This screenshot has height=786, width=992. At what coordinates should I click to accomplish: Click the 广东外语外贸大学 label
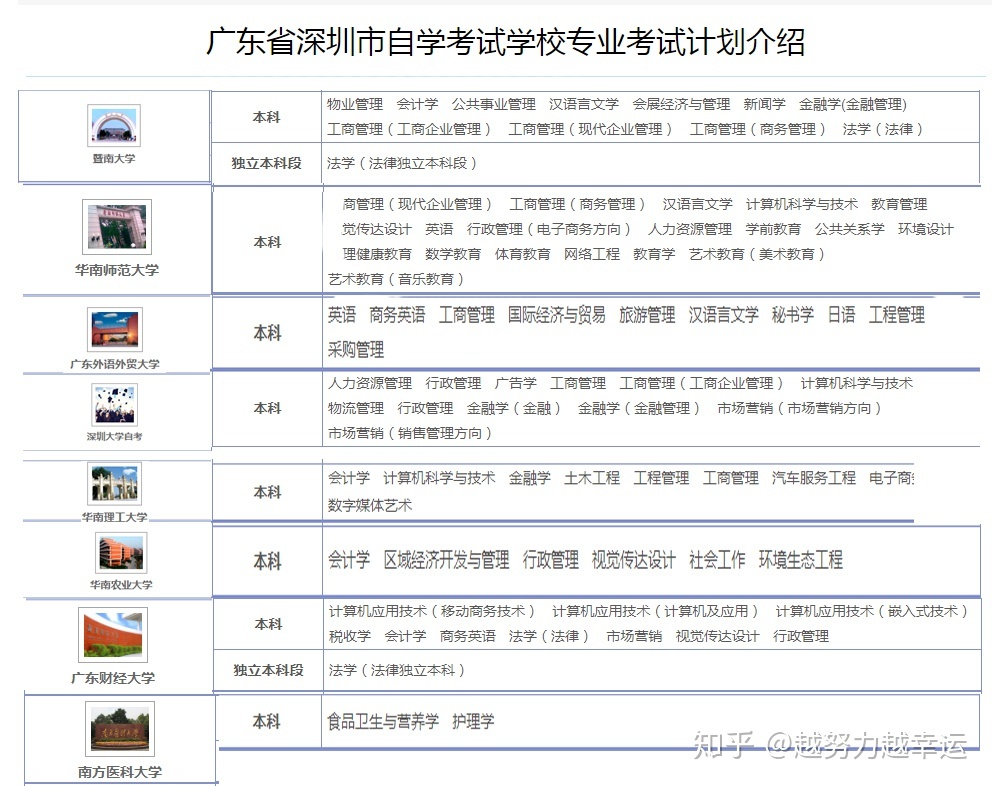[x=115, y=364]
